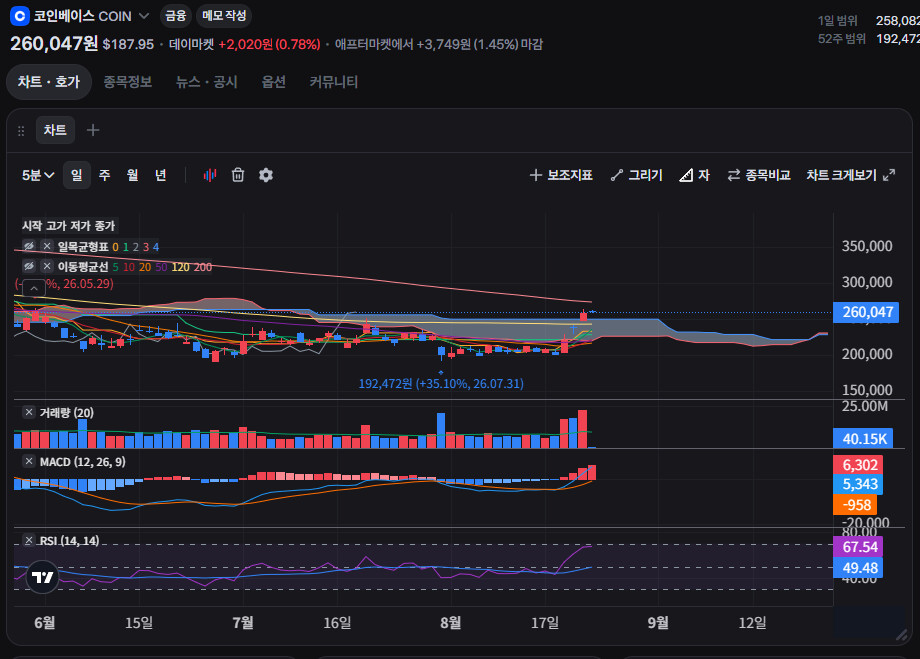This screenshot has width=920, height=659.
Task: Remove the MACD indicator with its X
Action: click(x=29, y=461)
